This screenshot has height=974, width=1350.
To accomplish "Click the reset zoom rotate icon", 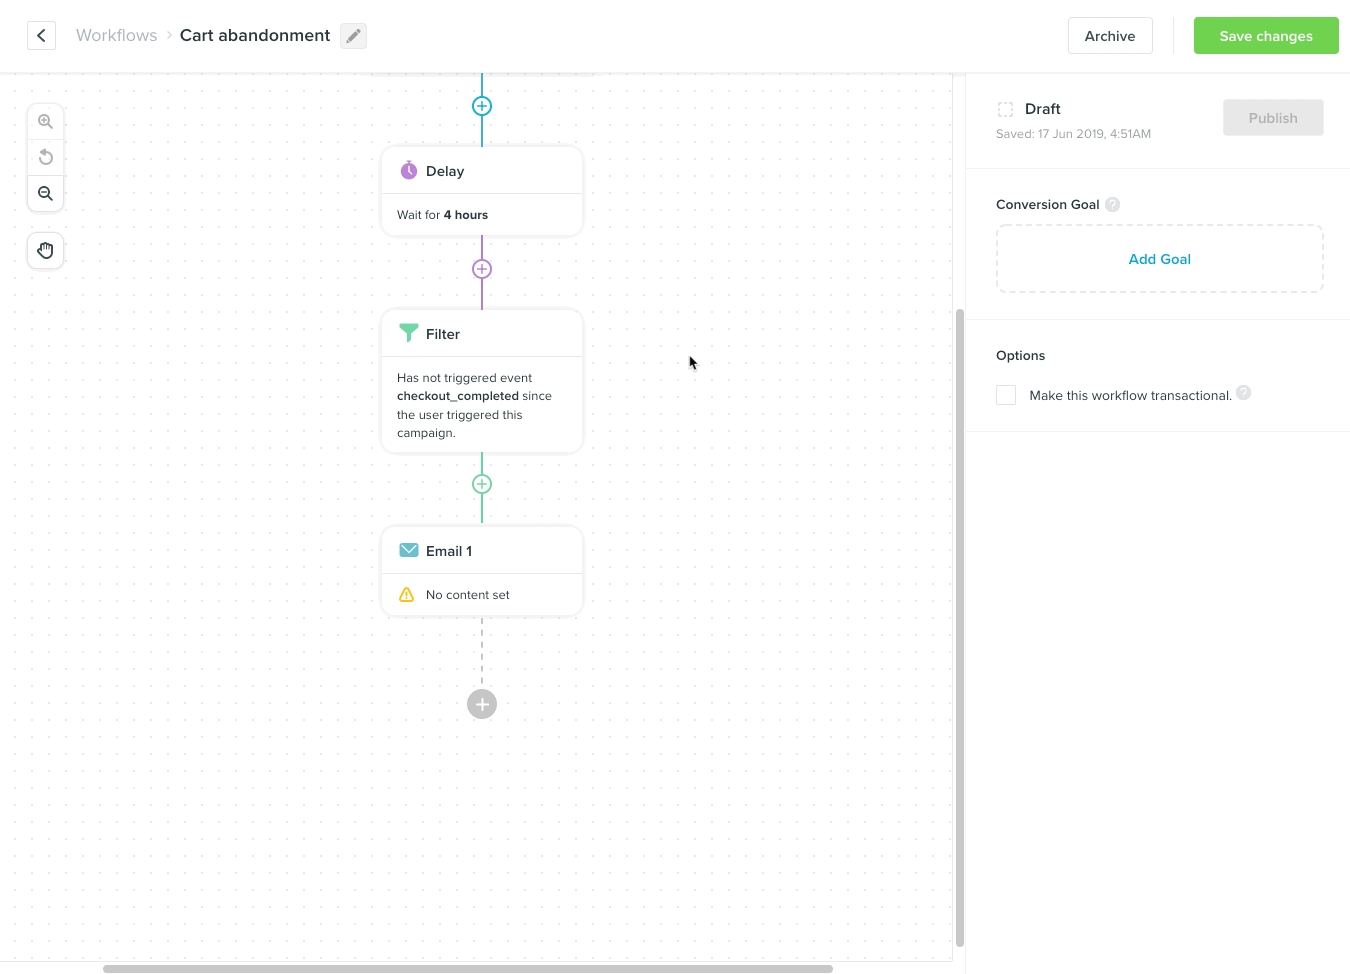I will (x=45, y=157).
